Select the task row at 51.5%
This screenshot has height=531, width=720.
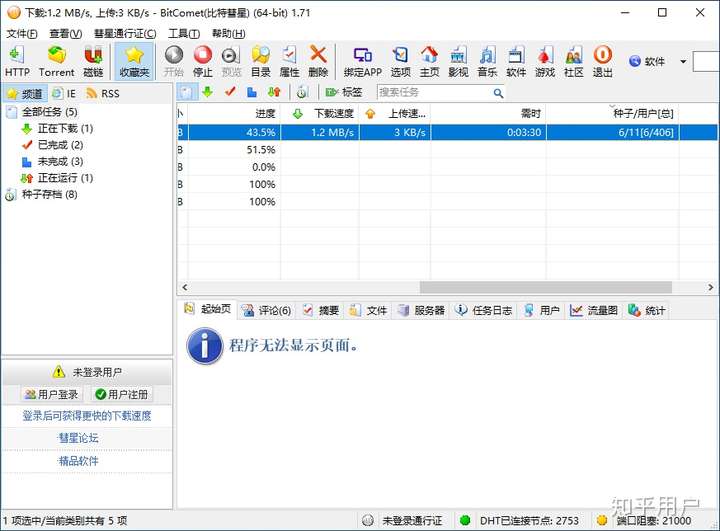pos(448,150)
